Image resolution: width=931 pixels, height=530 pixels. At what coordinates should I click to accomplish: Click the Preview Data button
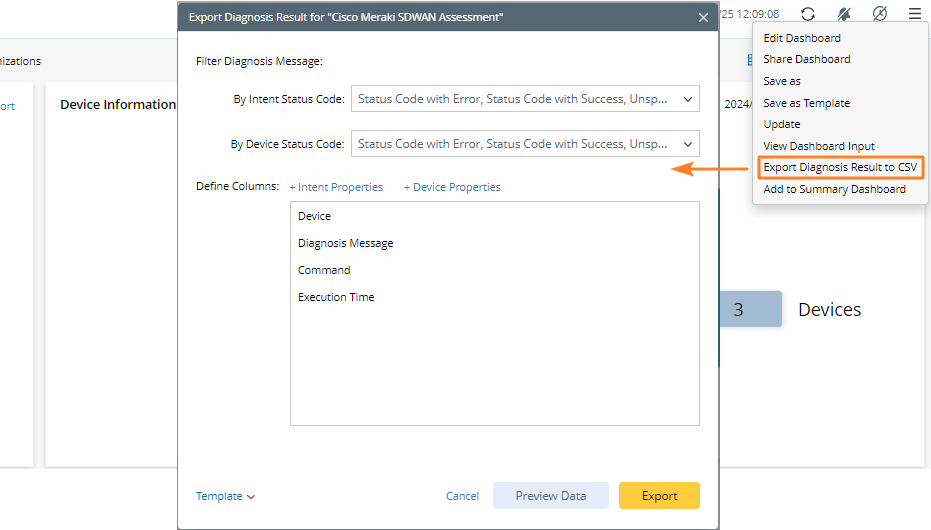click(x=550, y=496)
